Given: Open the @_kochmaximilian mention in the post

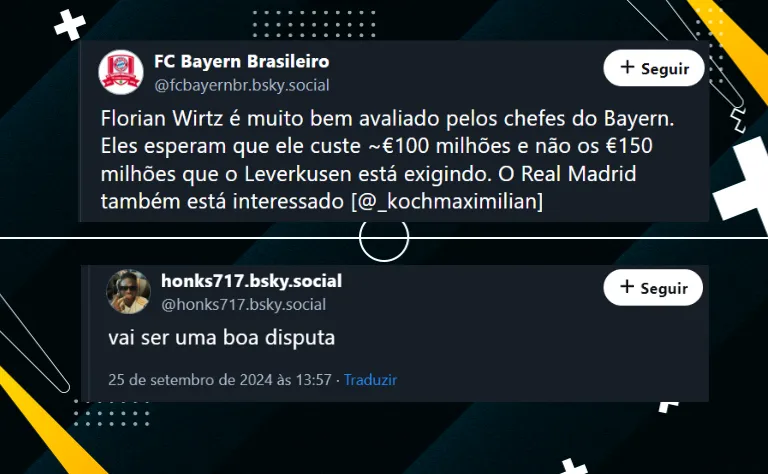Looking at the screenshot, I should pos(447,201).
